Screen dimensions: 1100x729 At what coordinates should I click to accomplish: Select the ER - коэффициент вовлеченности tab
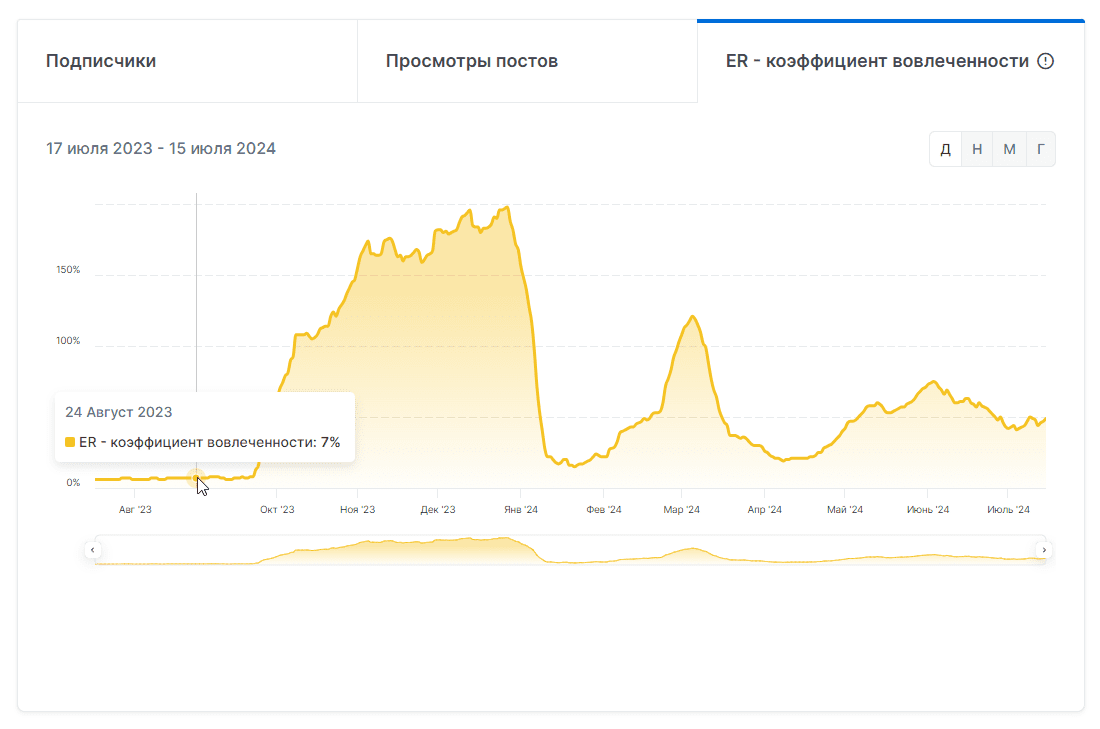pos(877,61)
